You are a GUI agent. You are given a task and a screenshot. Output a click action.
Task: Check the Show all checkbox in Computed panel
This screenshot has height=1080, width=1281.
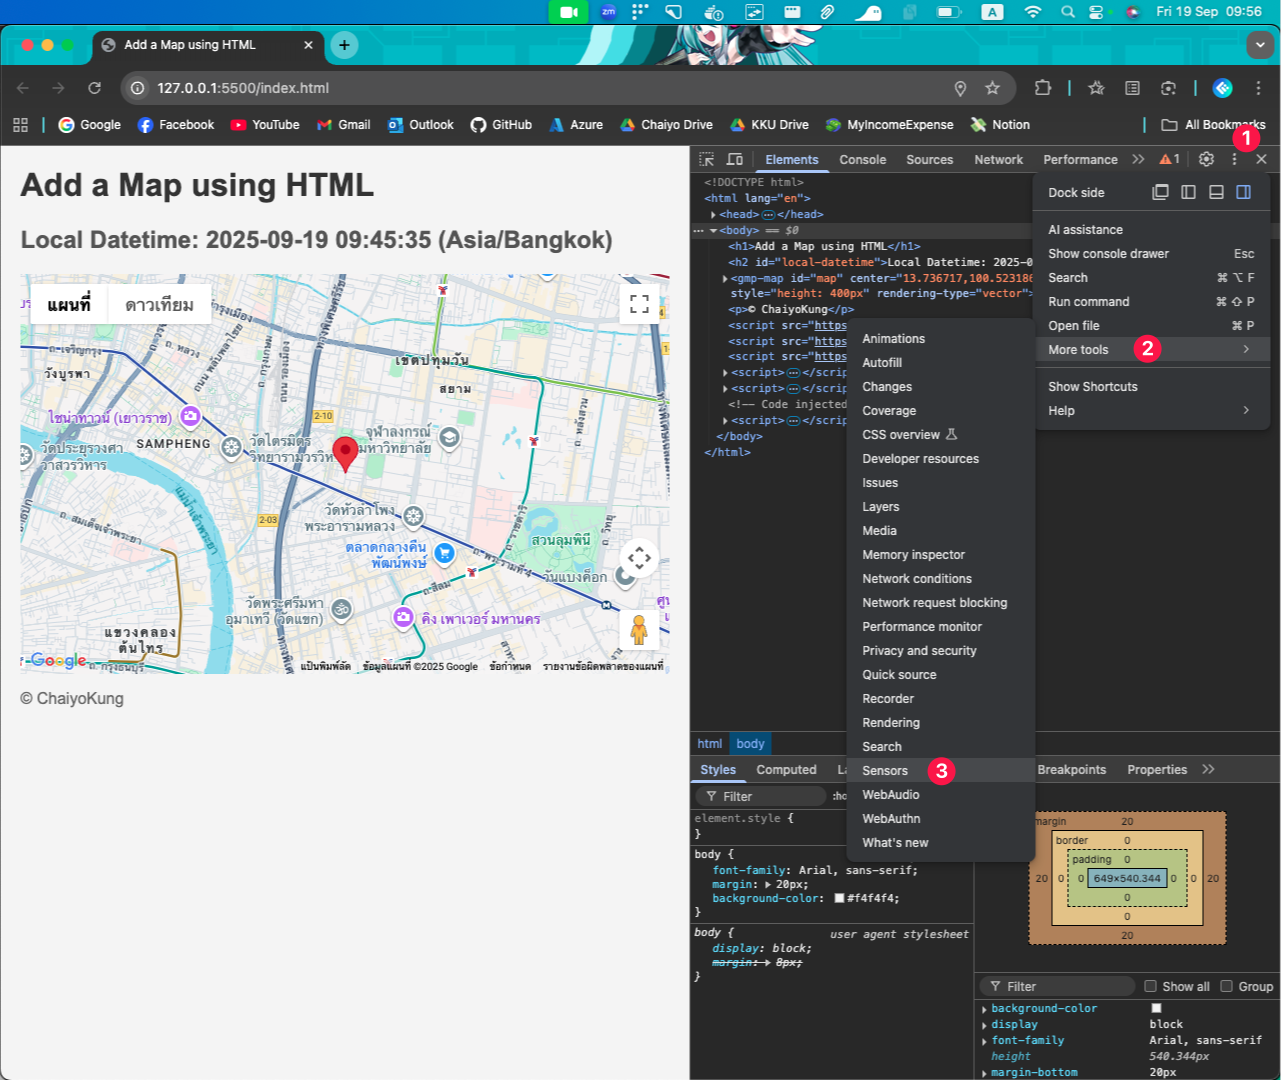point(1151,986)
